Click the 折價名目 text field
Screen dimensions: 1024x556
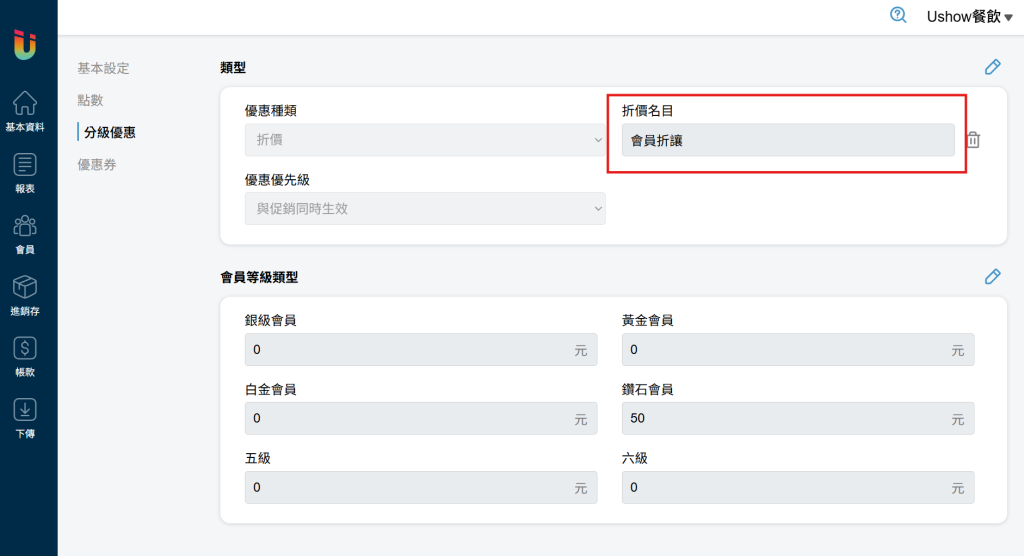788,140
